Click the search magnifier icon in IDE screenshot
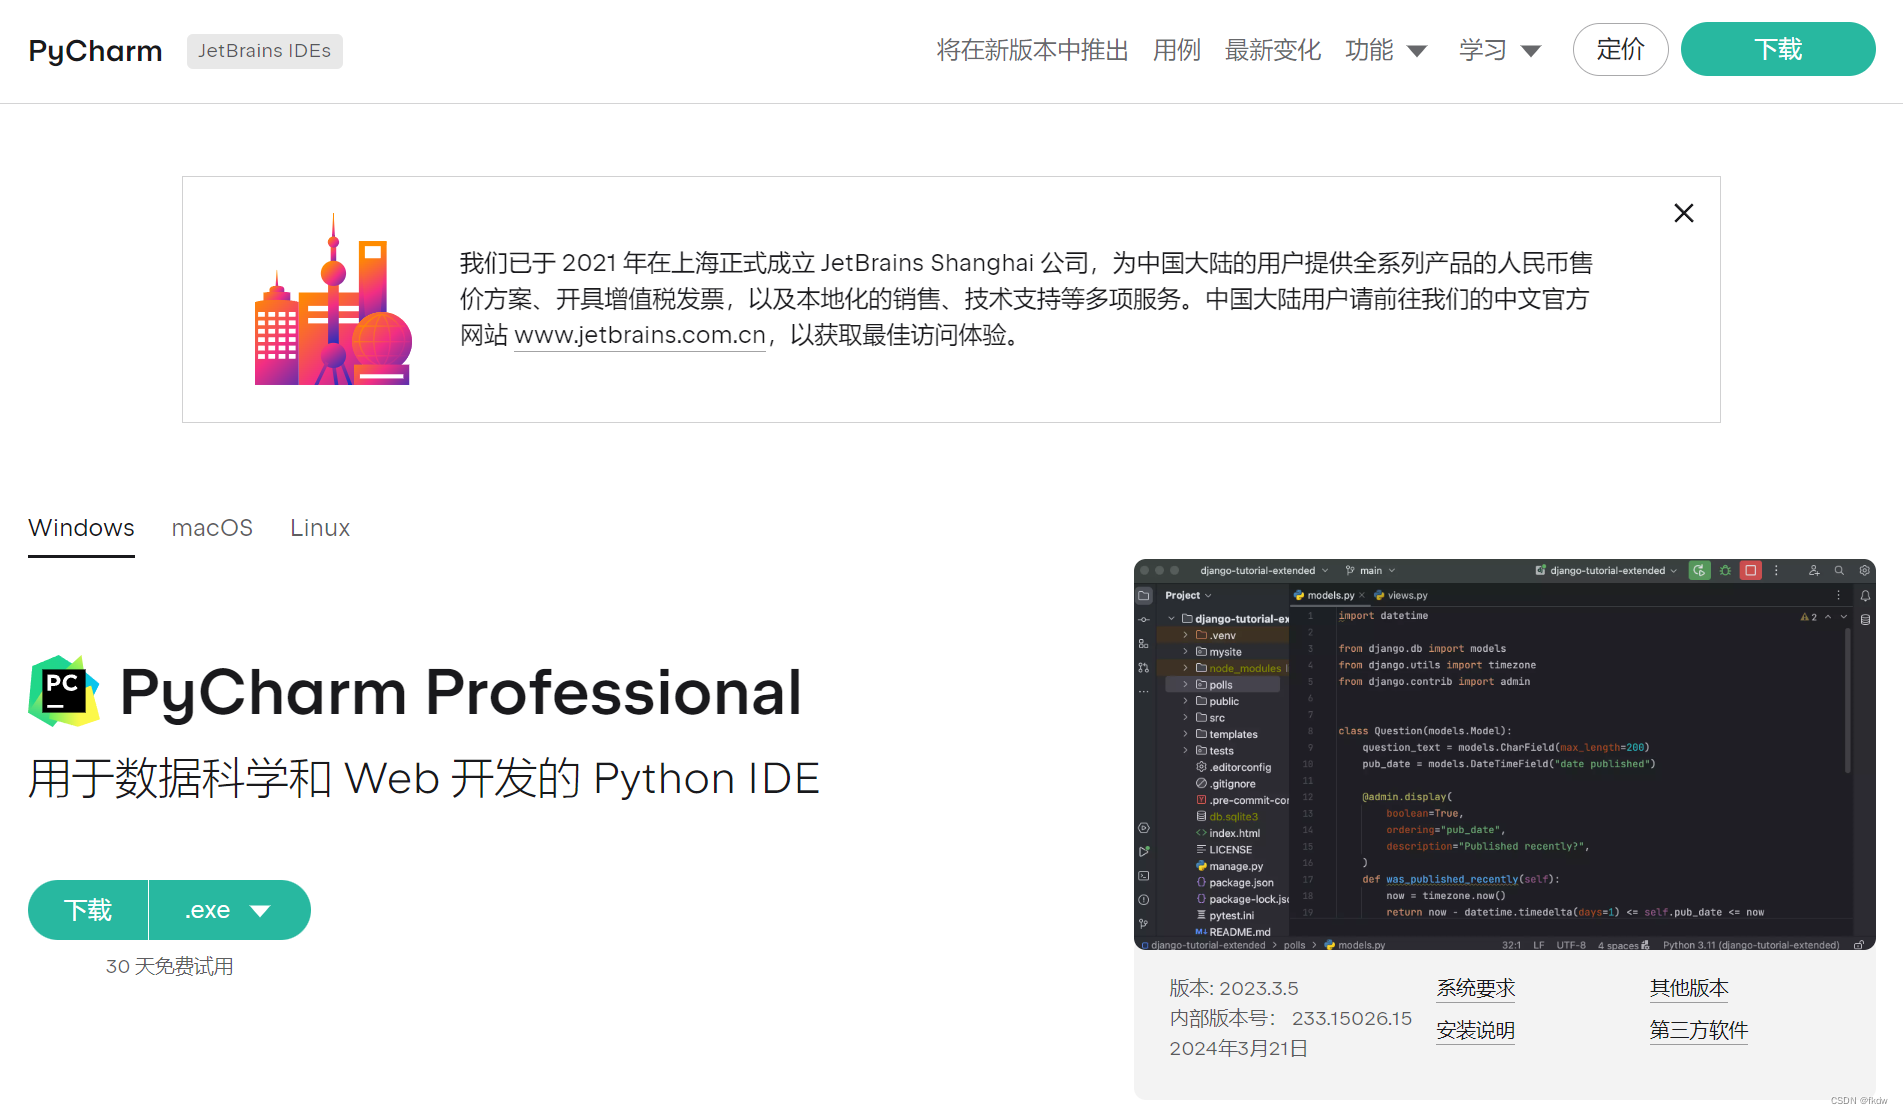 [1839, 570]
